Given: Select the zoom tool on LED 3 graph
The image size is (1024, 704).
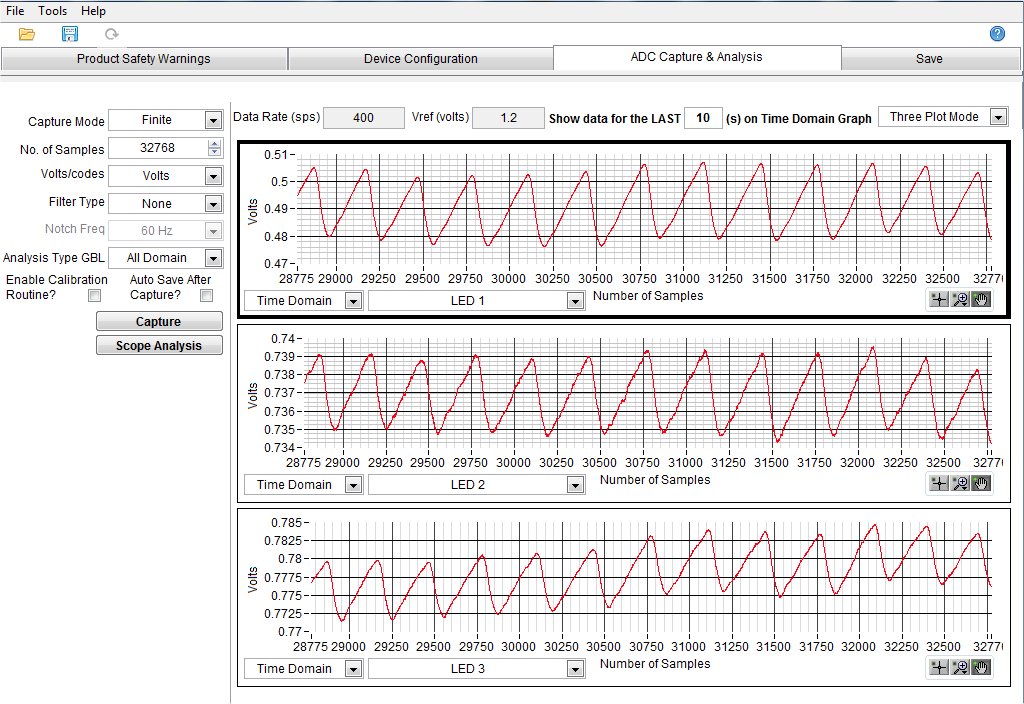Looking at the screenshot, I should 960,668.
